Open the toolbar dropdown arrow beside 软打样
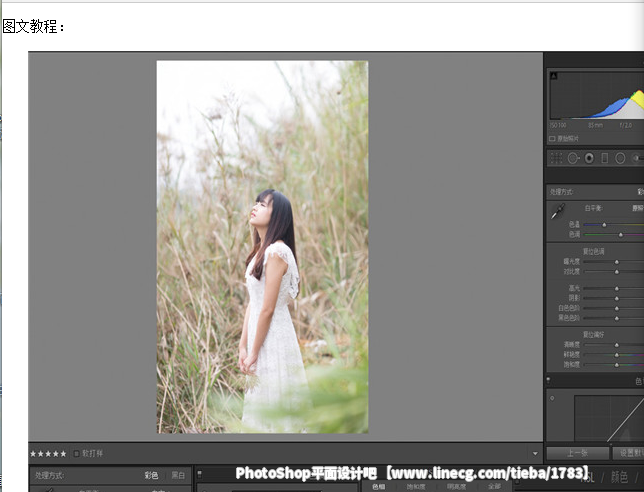 pyautogui.click(x=535, y=453)
